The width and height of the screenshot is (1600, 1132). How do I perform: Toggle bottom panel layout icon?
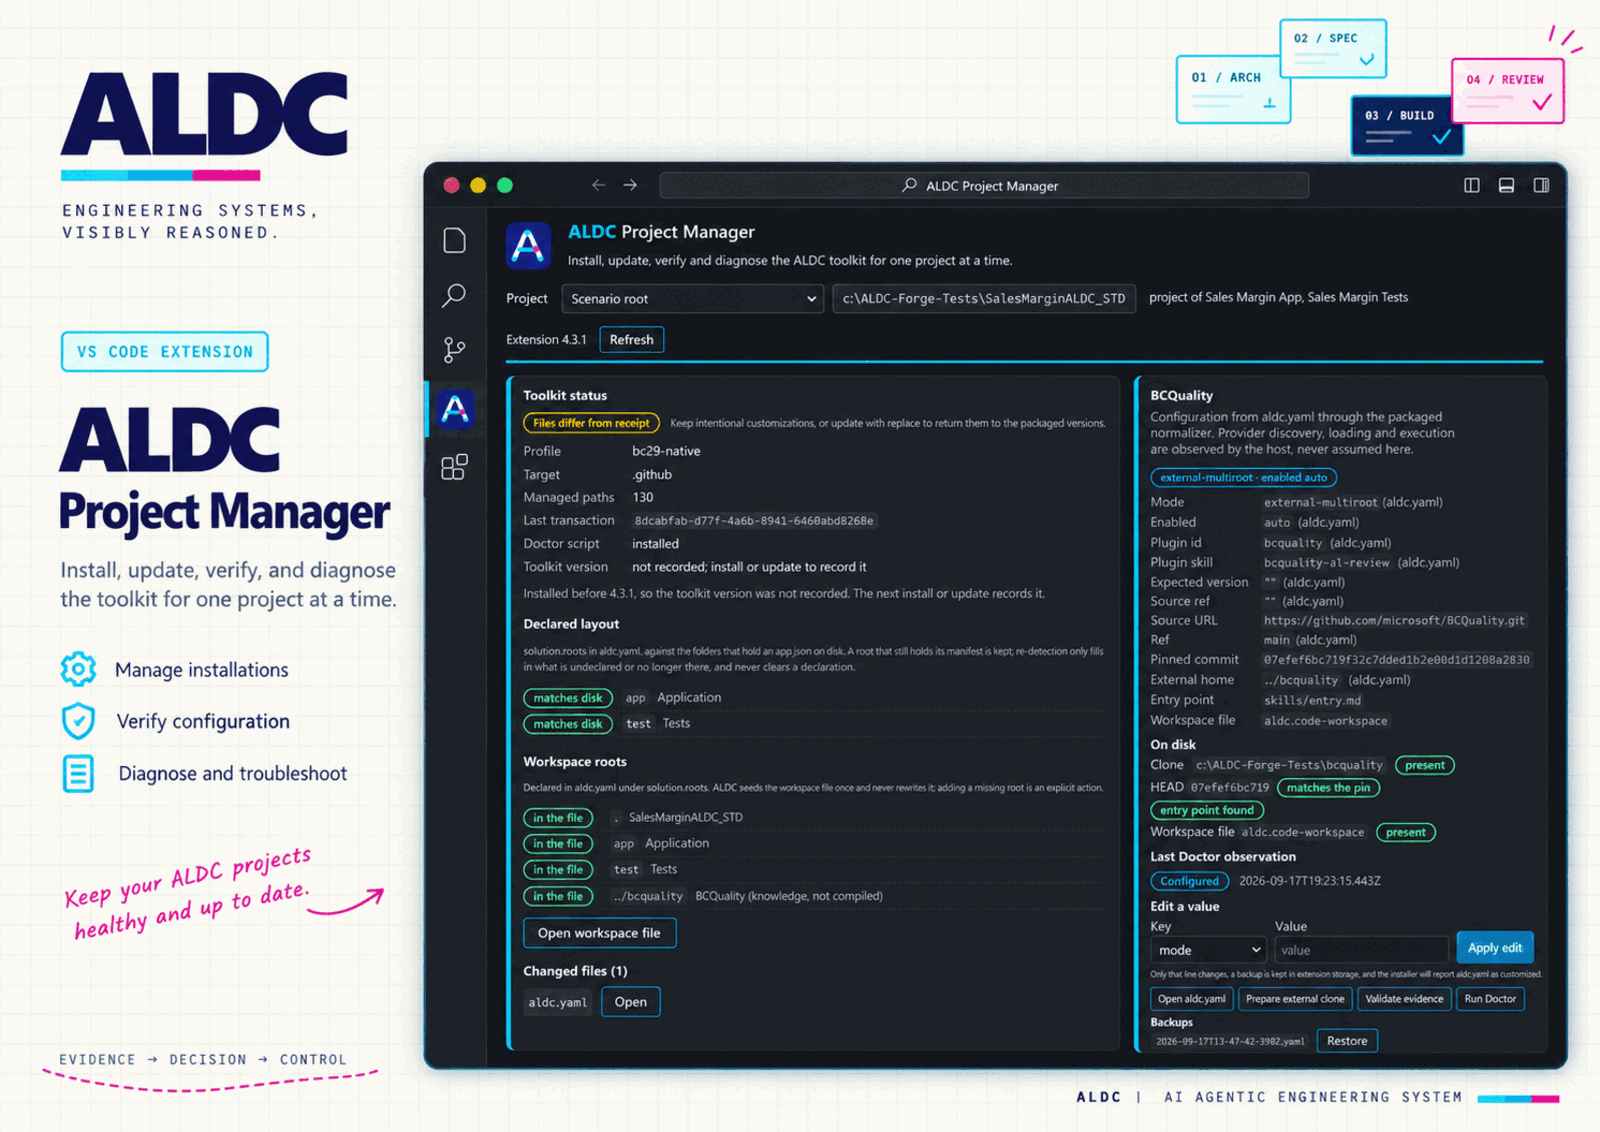[x=1506, y=185]
